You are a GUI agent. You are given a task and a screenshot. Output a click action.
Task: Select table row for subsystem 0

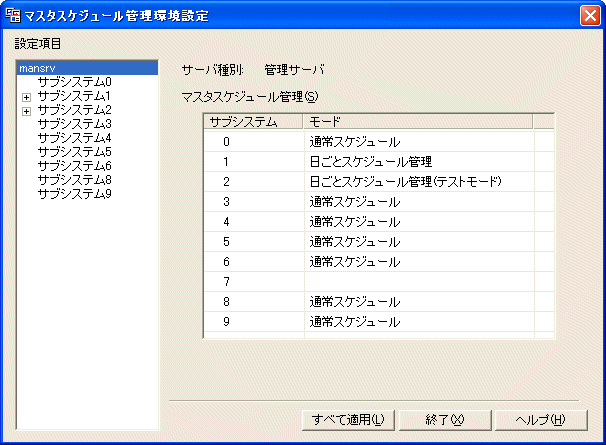(379, 142)
